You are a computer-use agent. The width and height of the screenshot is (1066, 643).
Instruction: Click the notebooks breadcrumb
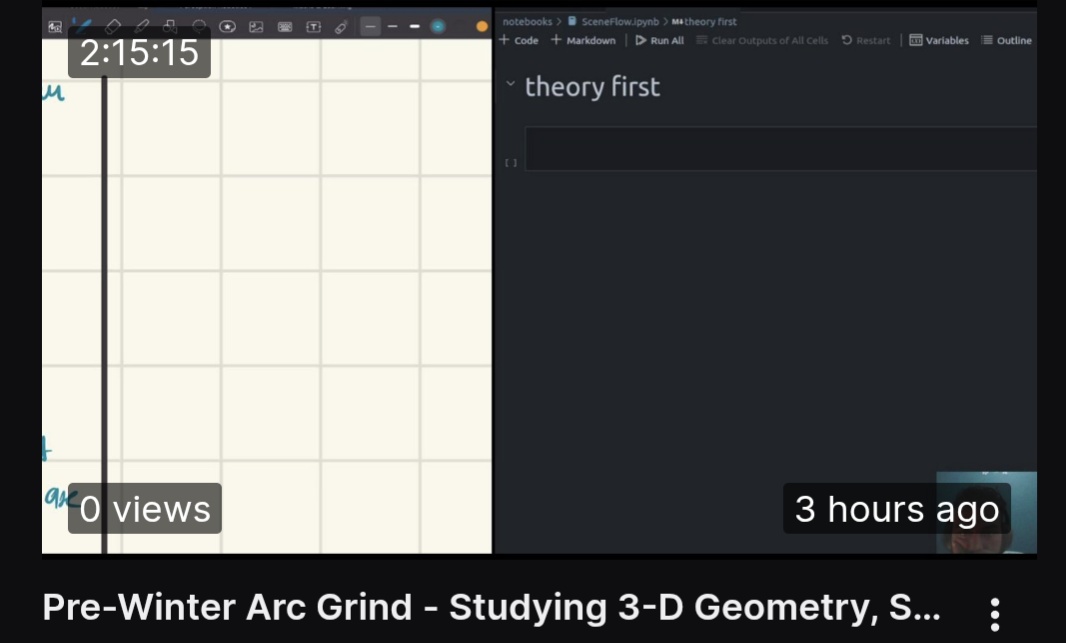527,22
